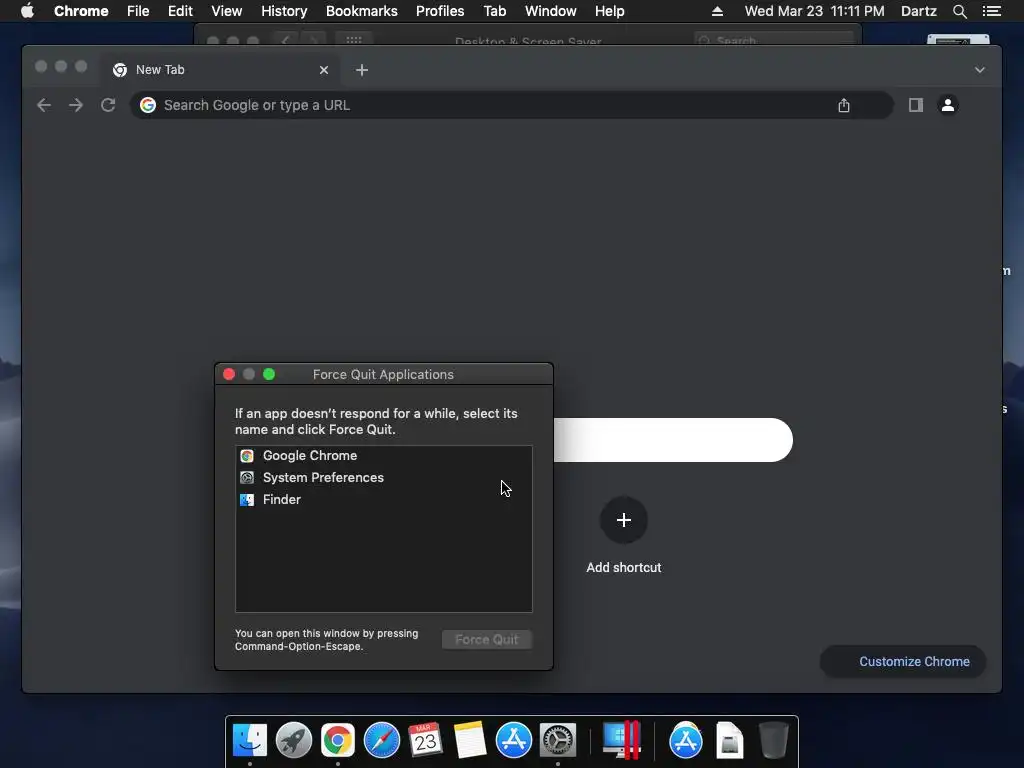Click Google Chrome icon in the Dock
1024x768 pixels.
coord(338,740)
